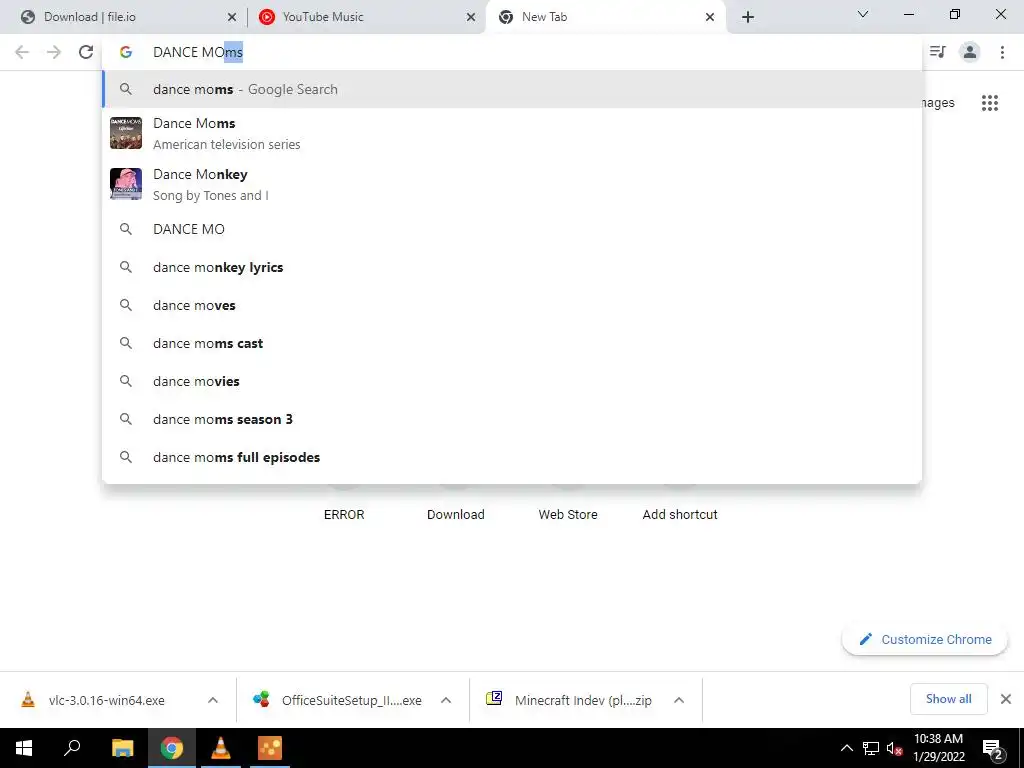Close the New Tab tab

tap(710, 17)
